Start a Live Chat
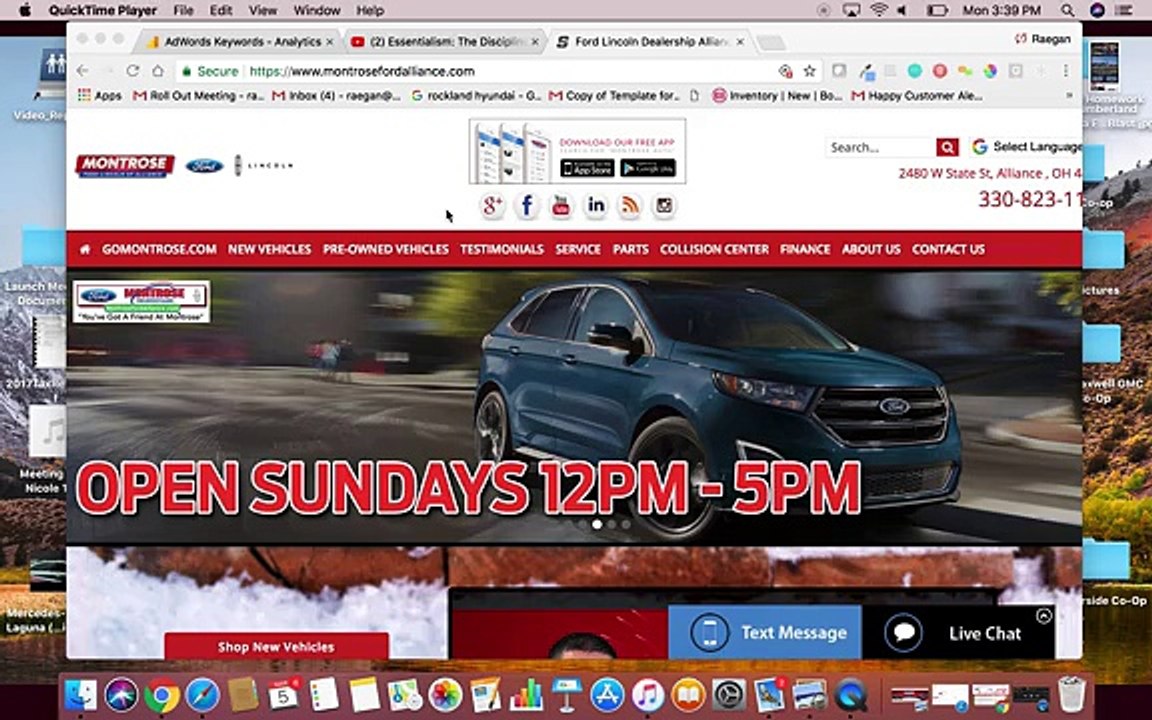The width and height of the screenshot is (1152, 720). click(x=958, y=632)
